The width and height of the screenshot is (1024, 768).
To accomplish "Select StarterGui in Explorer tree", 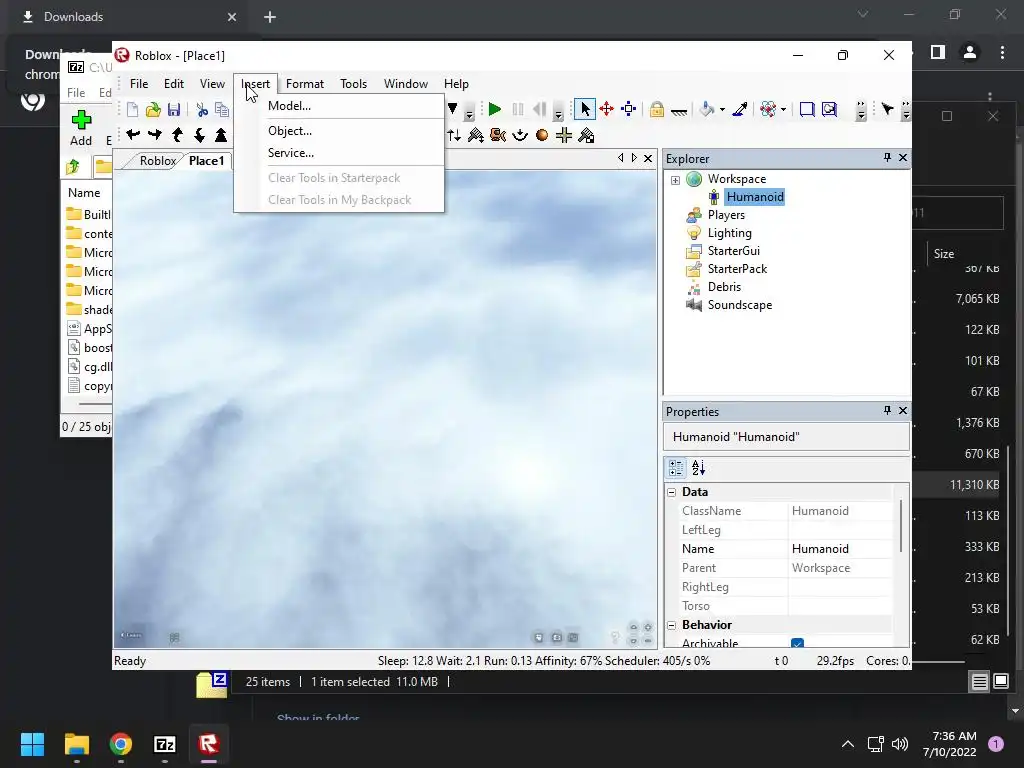I will [x=733, y=251].
